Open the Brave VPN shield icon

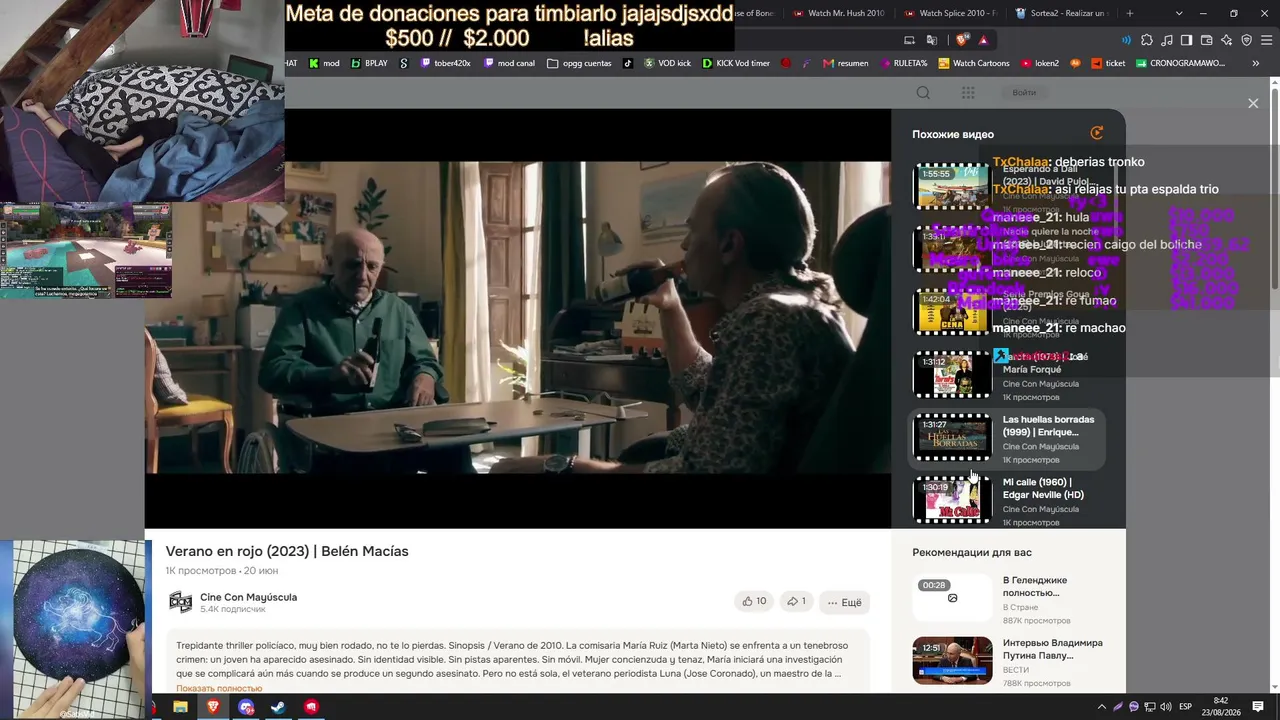[x=1247, y=40]
